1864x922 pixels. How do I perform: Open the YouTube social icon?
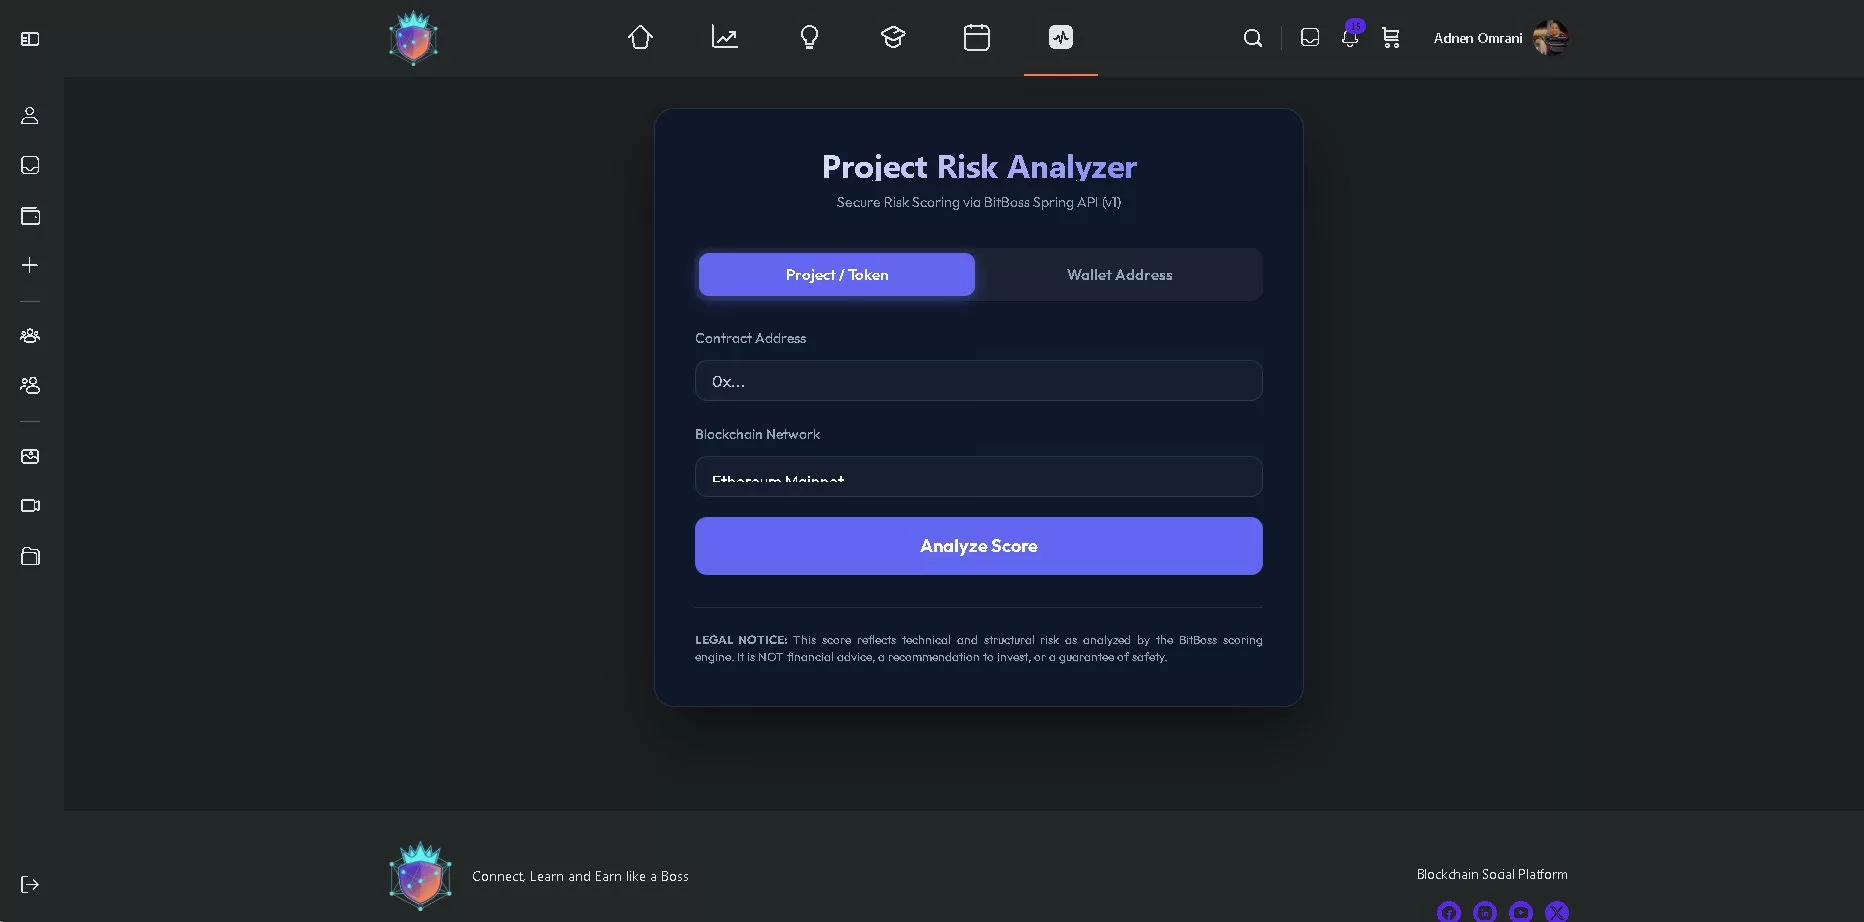[x=1521, y=911]
